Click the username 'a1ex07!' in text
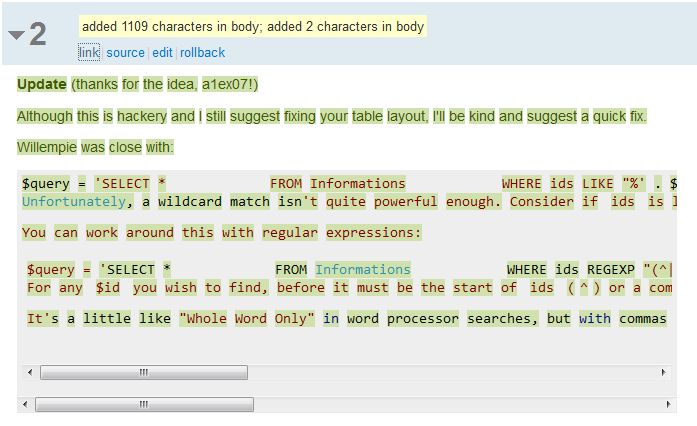Image resolution: width=697 pixels, height=426 pixels. click(x=230, y=84)
